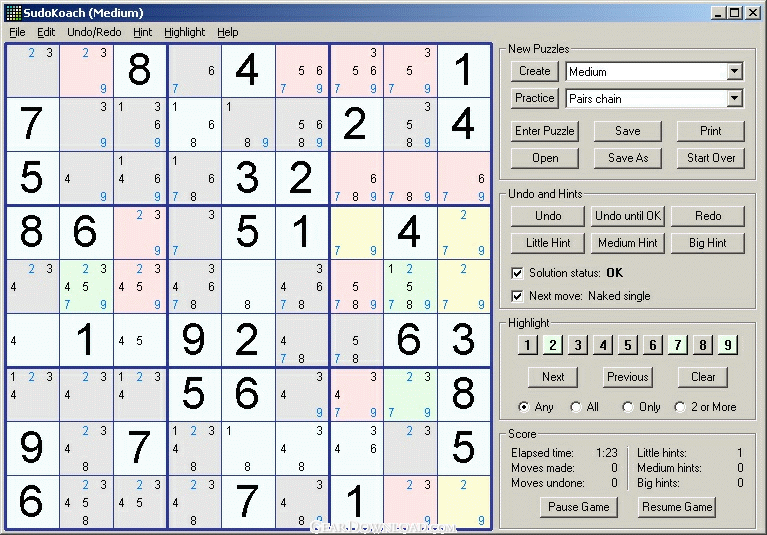Click the Save As button
The height and width of the screenshot is (535, 767).
(628, 158)
